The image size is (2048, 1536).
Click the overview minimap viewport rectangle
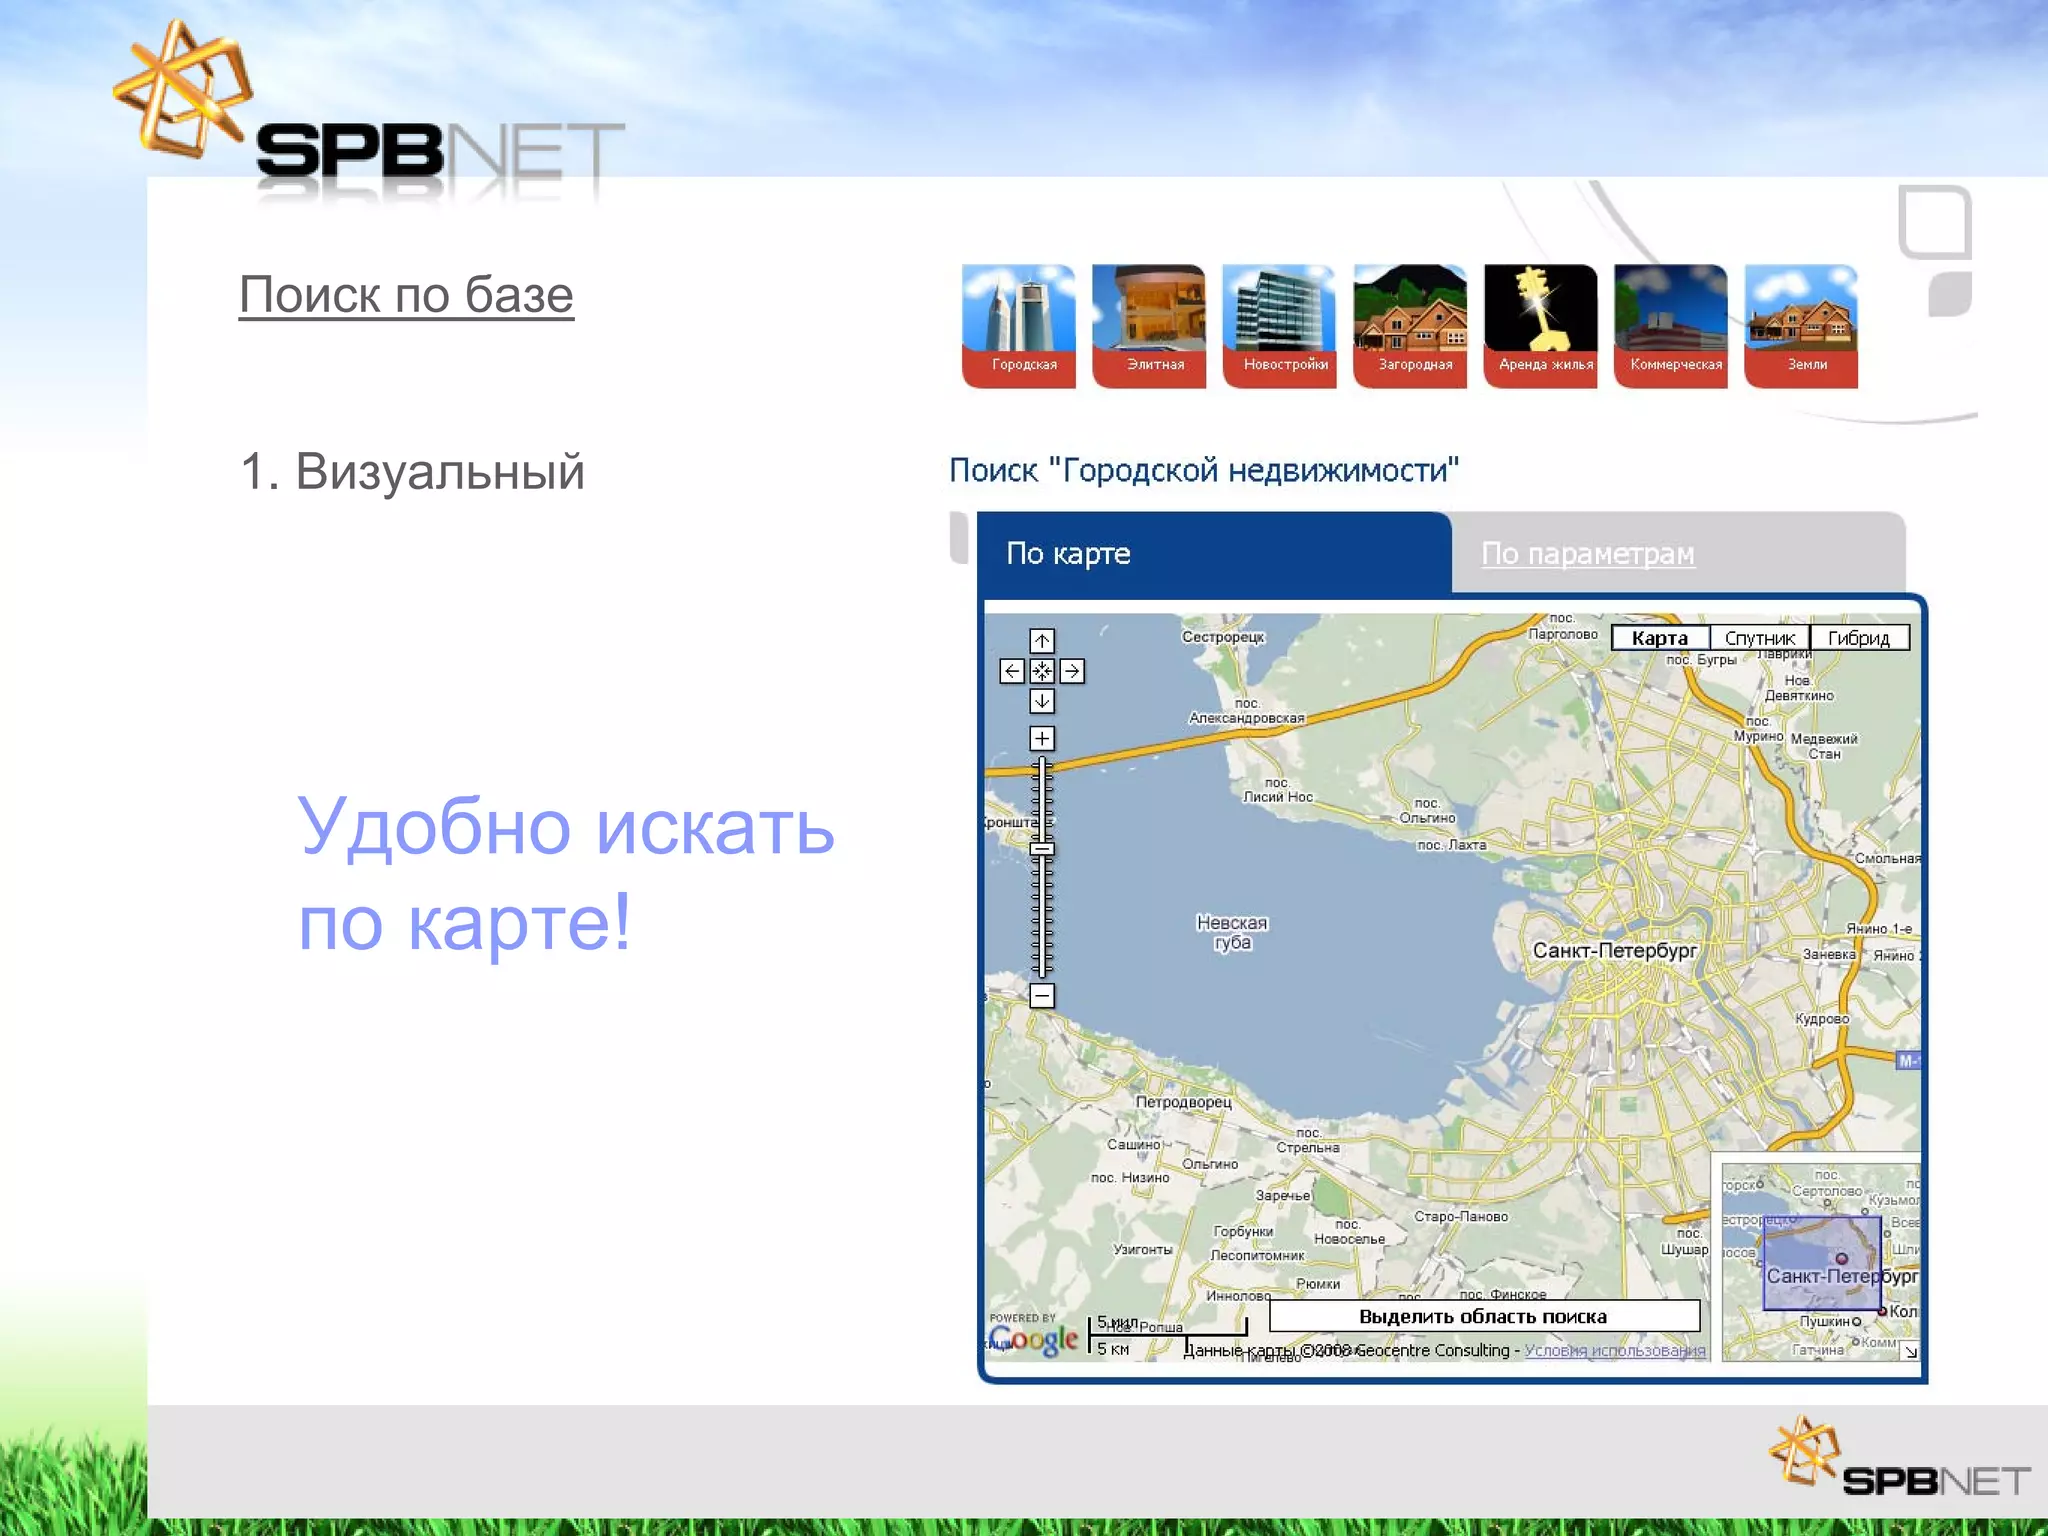[1822, 1263]
